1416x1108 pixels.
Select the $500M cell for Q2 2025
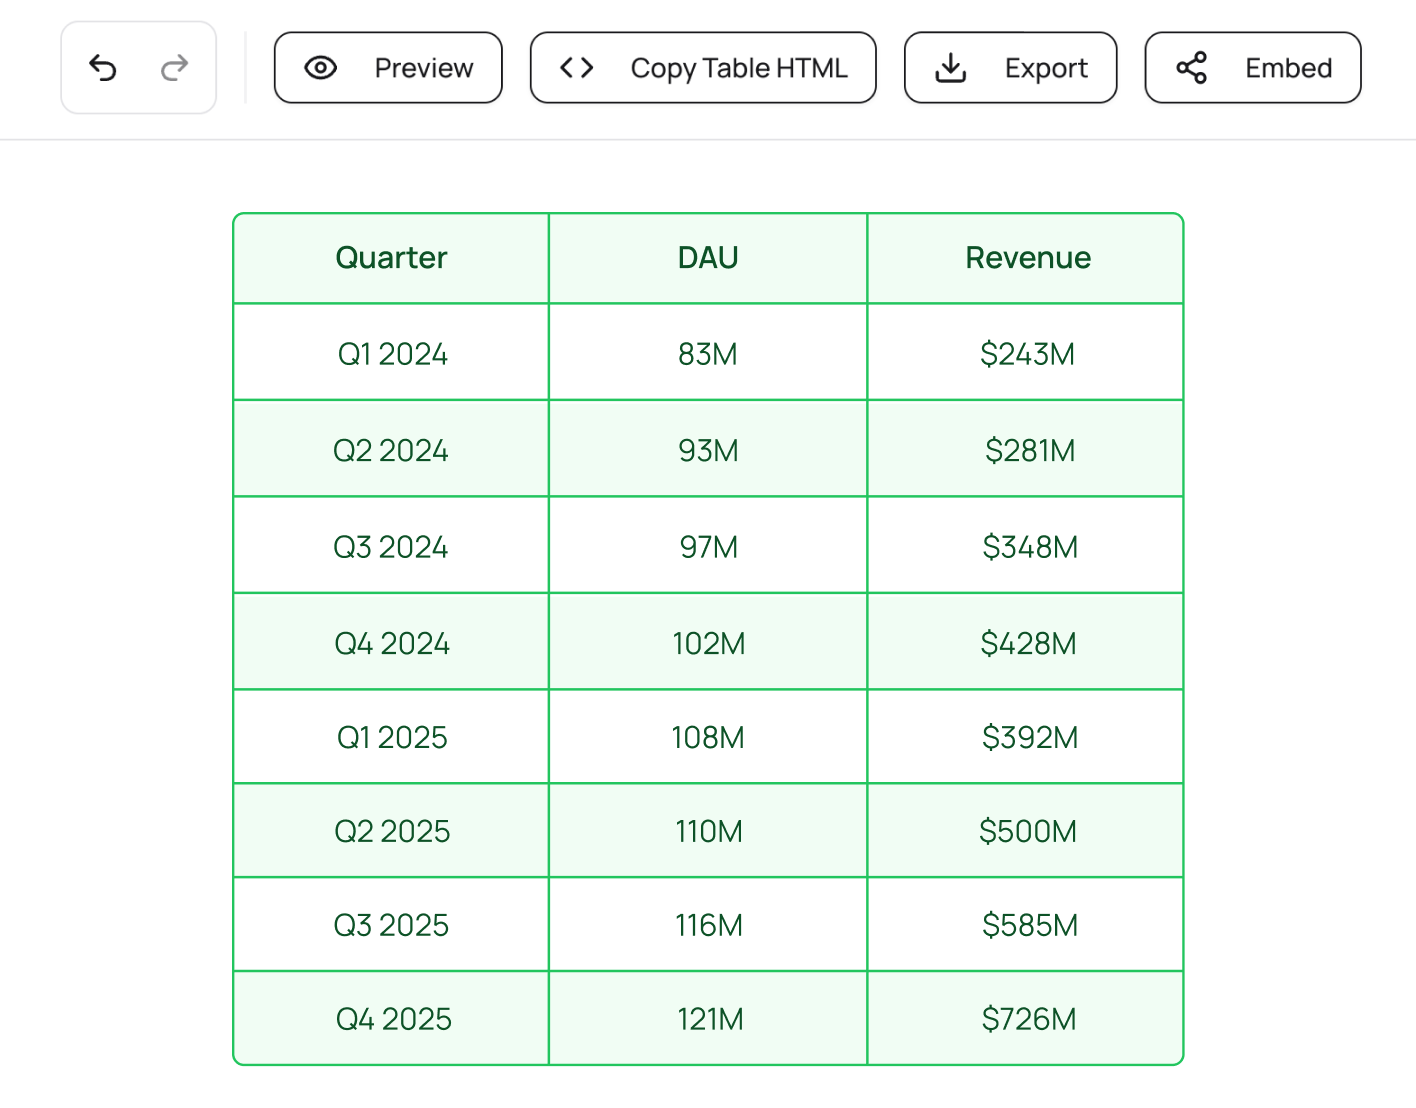tap(1028, 830)
